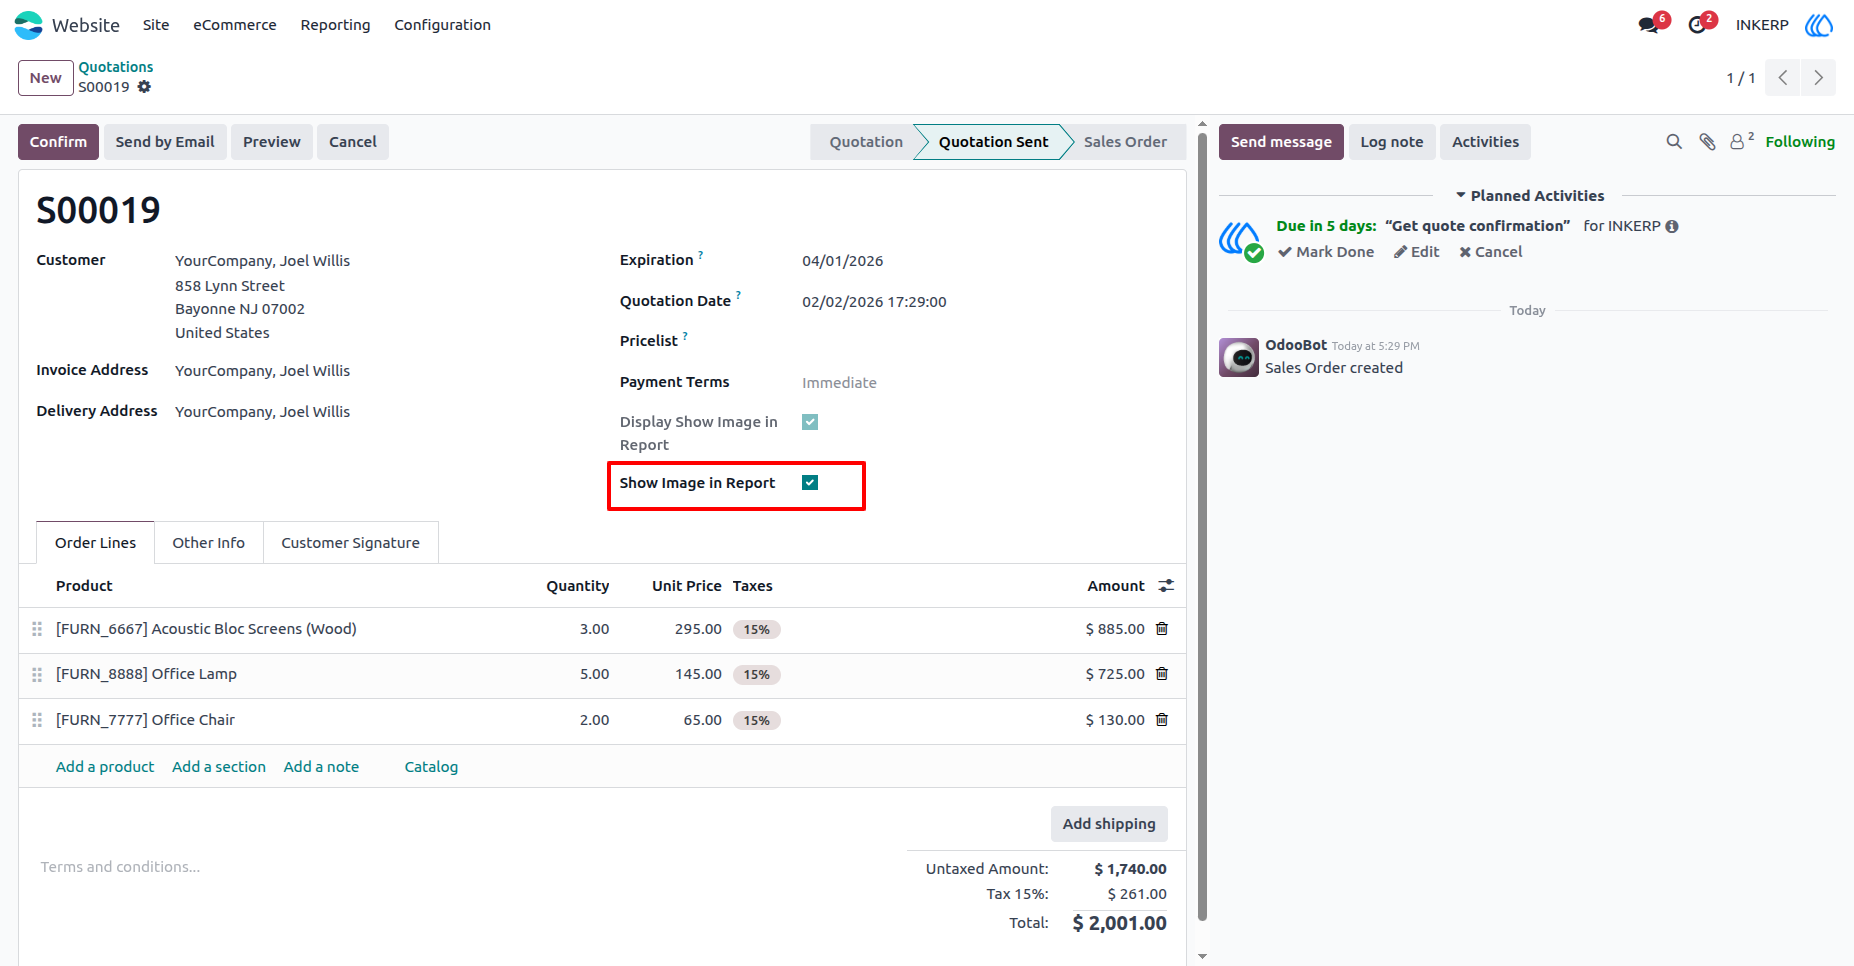1854x966 pixels.
Task: Click the paperclip attachments icon
Action: tap(1707, 142)
